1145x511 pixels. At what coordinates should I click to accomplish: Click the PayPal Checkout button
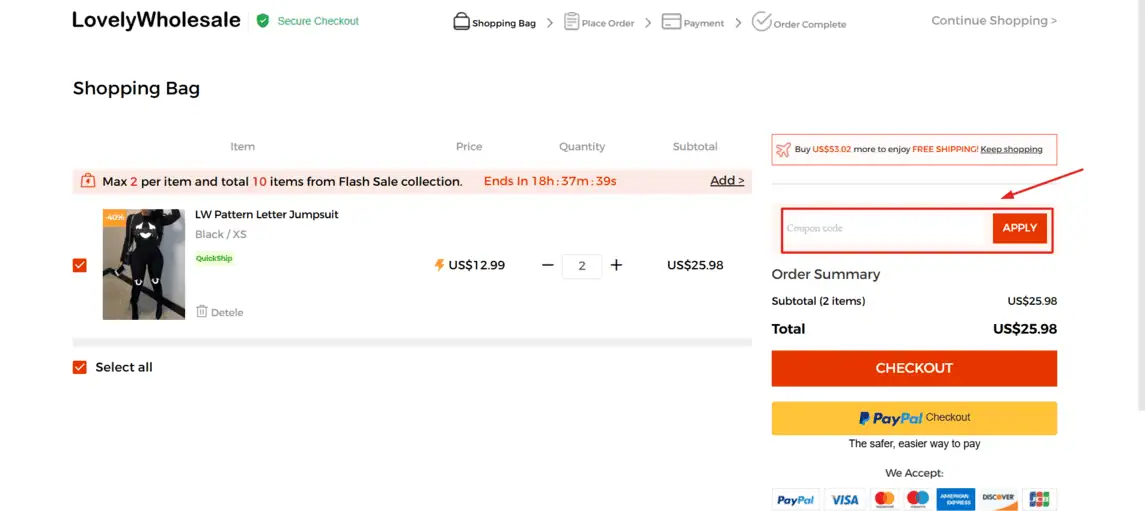pos(914,418)
